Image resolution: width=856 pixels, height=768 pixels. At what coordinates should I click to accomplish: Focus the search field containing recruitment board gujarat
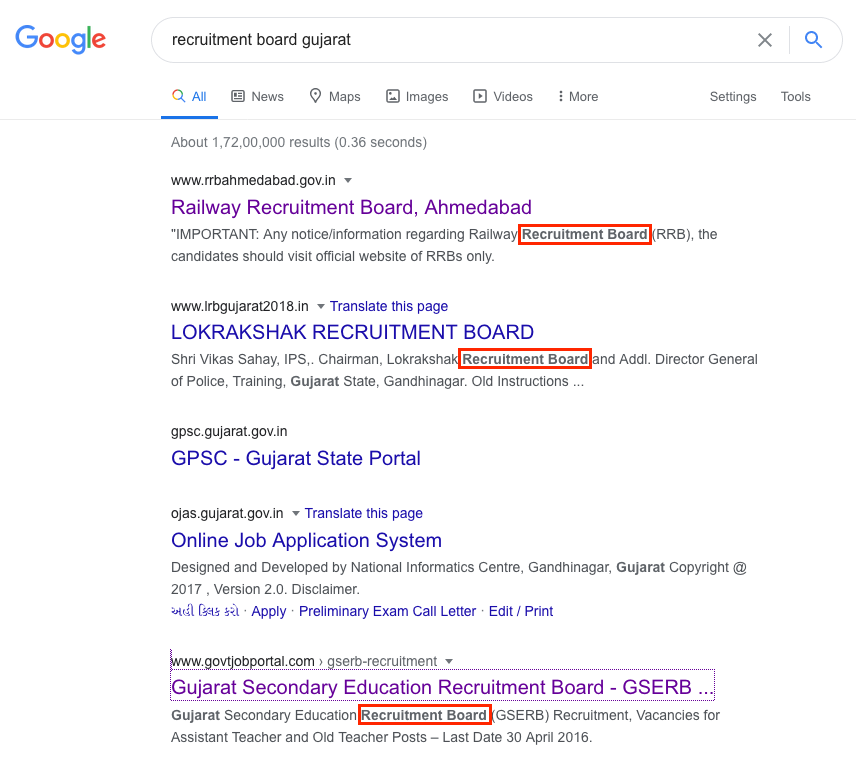tap(450, 40)
